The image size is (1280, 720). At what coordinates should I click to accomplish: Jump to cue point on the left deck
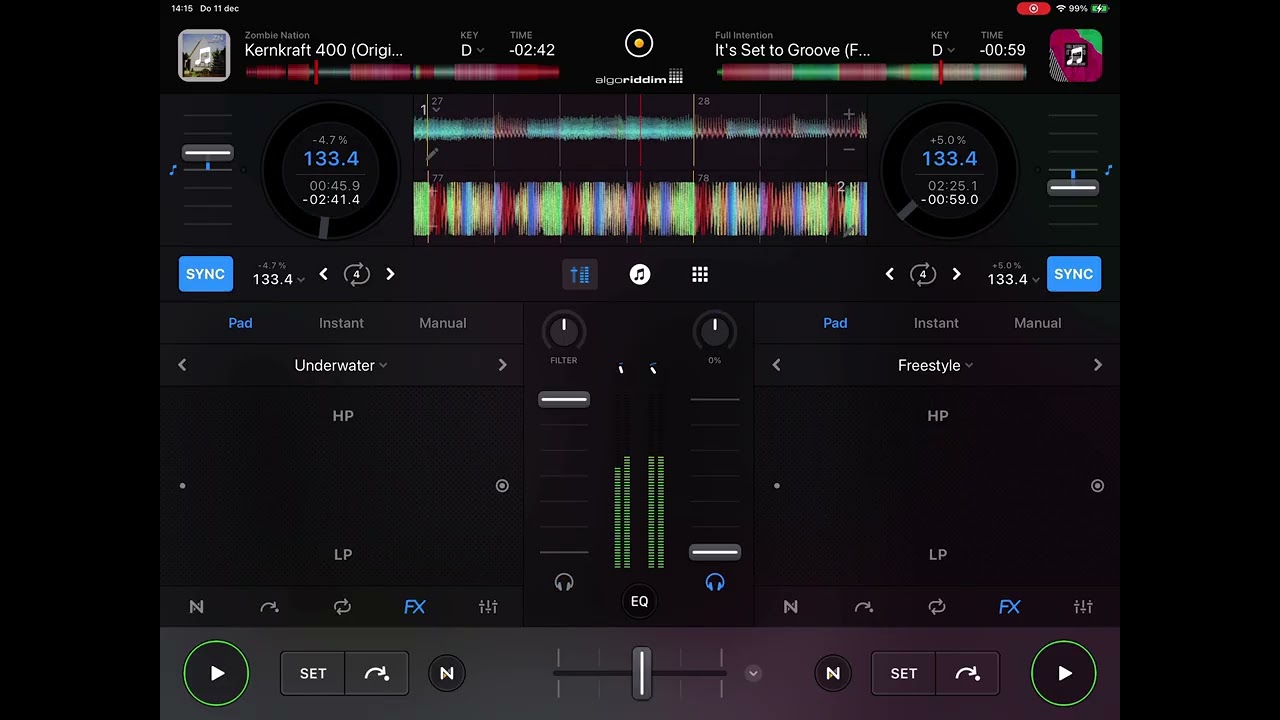click(x=377, y=674)
